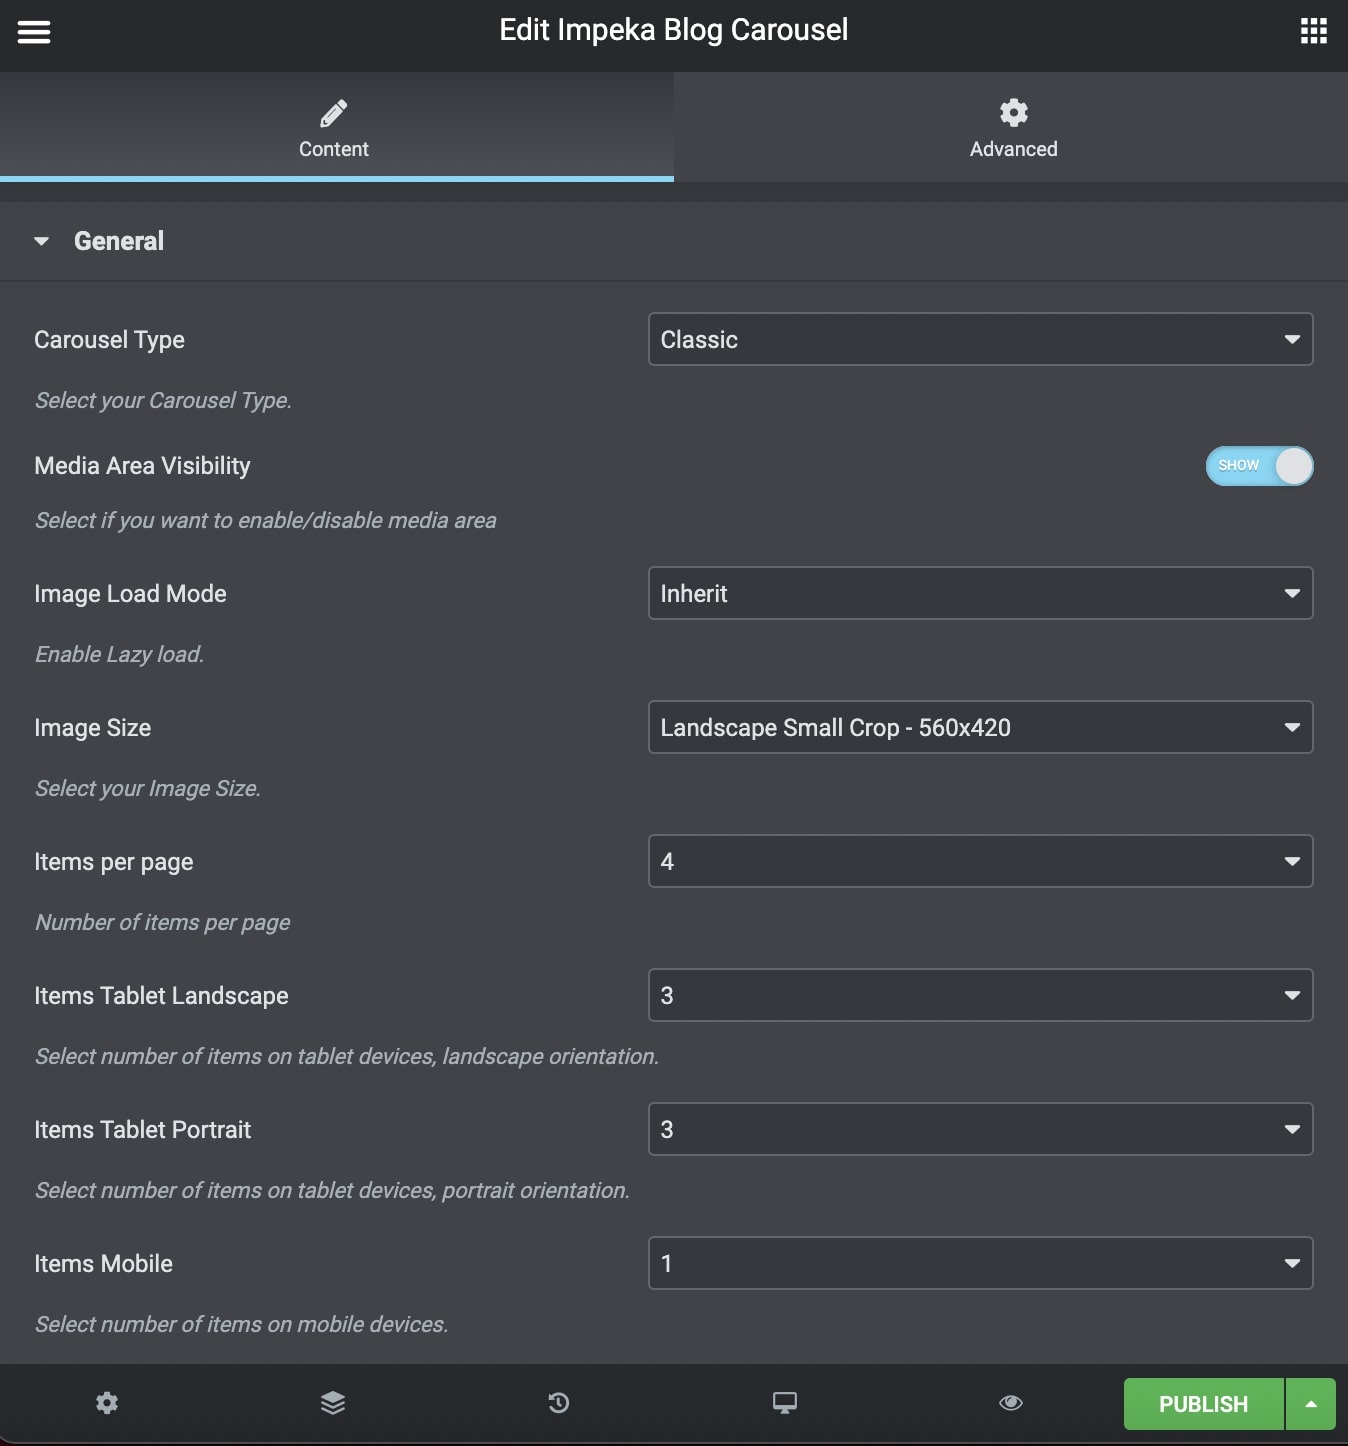Open page settings gear in footer
Image resolution: width=1348 pixels, height=1446 pixels.
point(107,1403)
